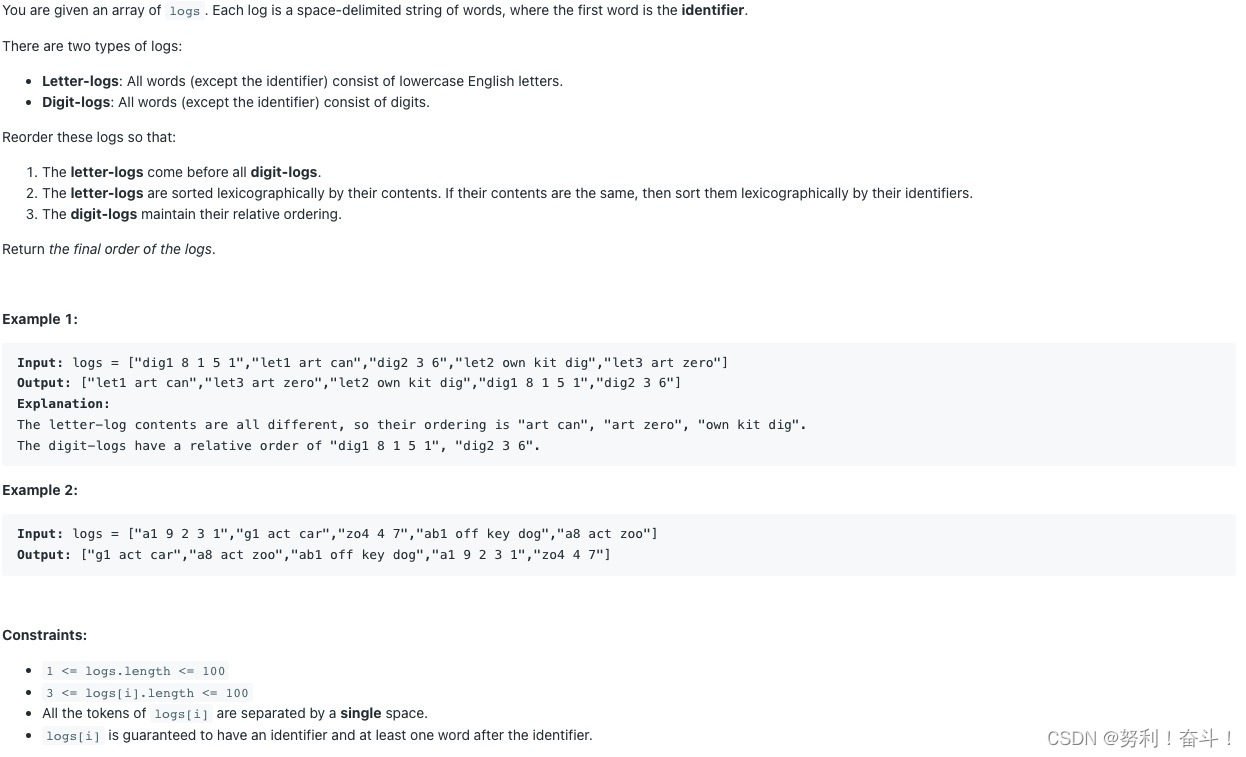Click the 'Constraints:' heading

44,635
